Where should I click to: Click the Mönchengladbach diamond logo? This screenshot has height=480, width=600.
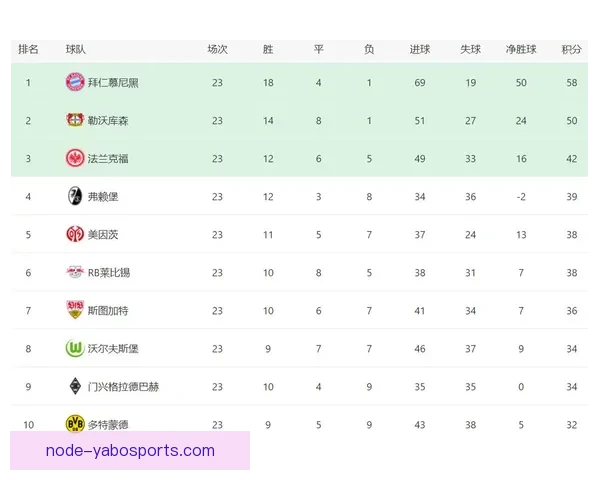point(75,386)
